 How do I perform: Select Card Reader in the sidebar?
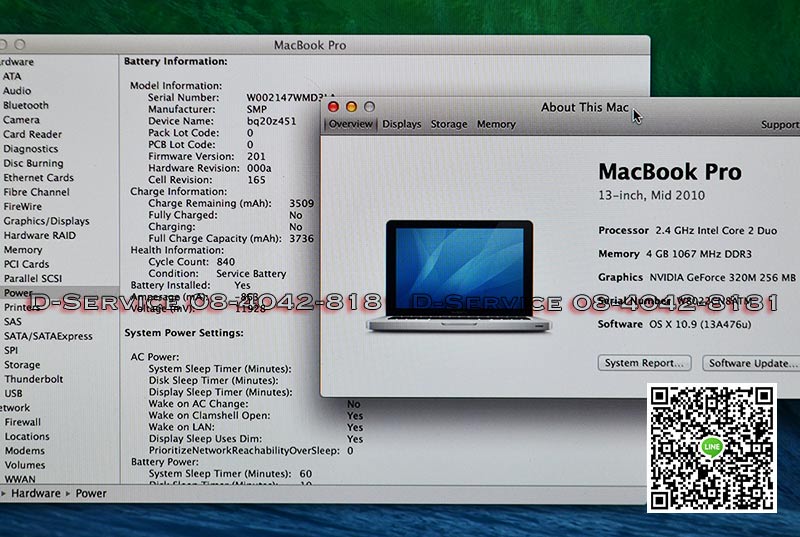point(32,134)
